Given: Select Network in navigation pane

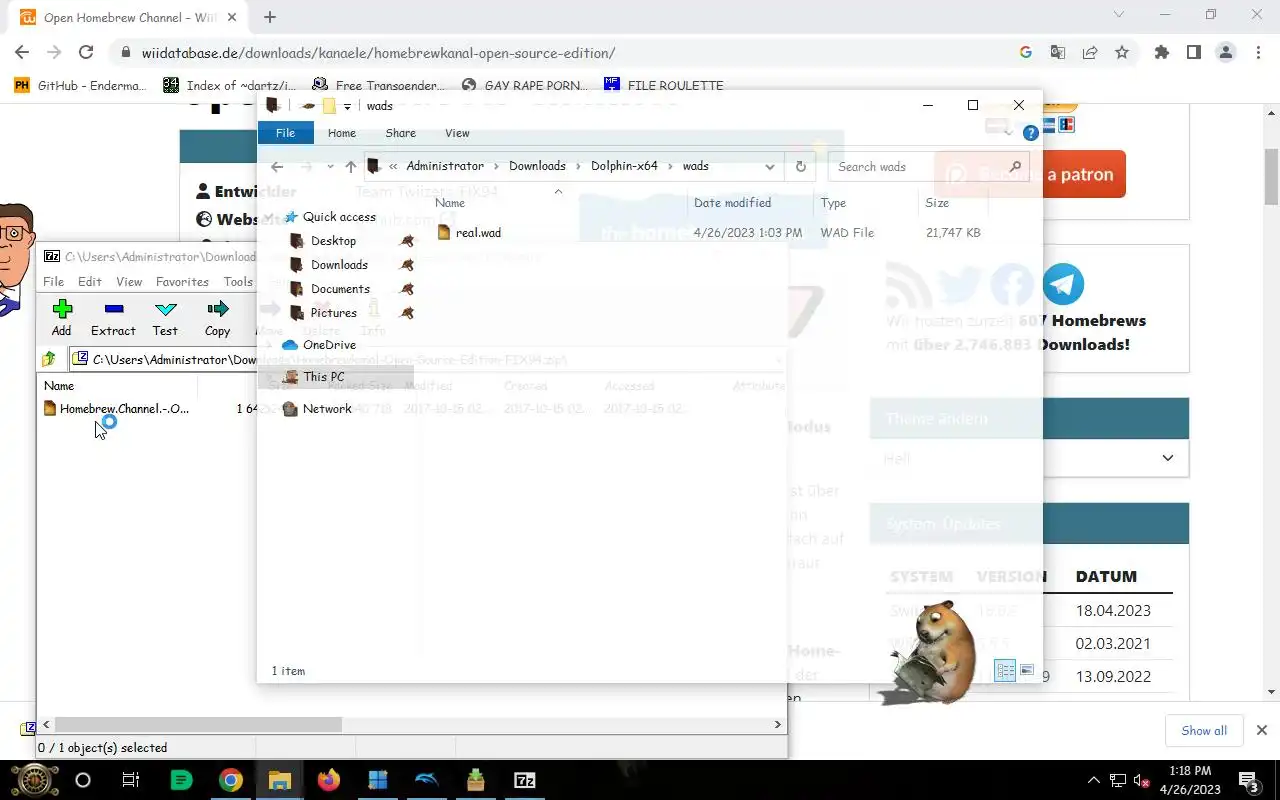Looking at the screenshot, I should pyautogui.click(x=327, y=409).
